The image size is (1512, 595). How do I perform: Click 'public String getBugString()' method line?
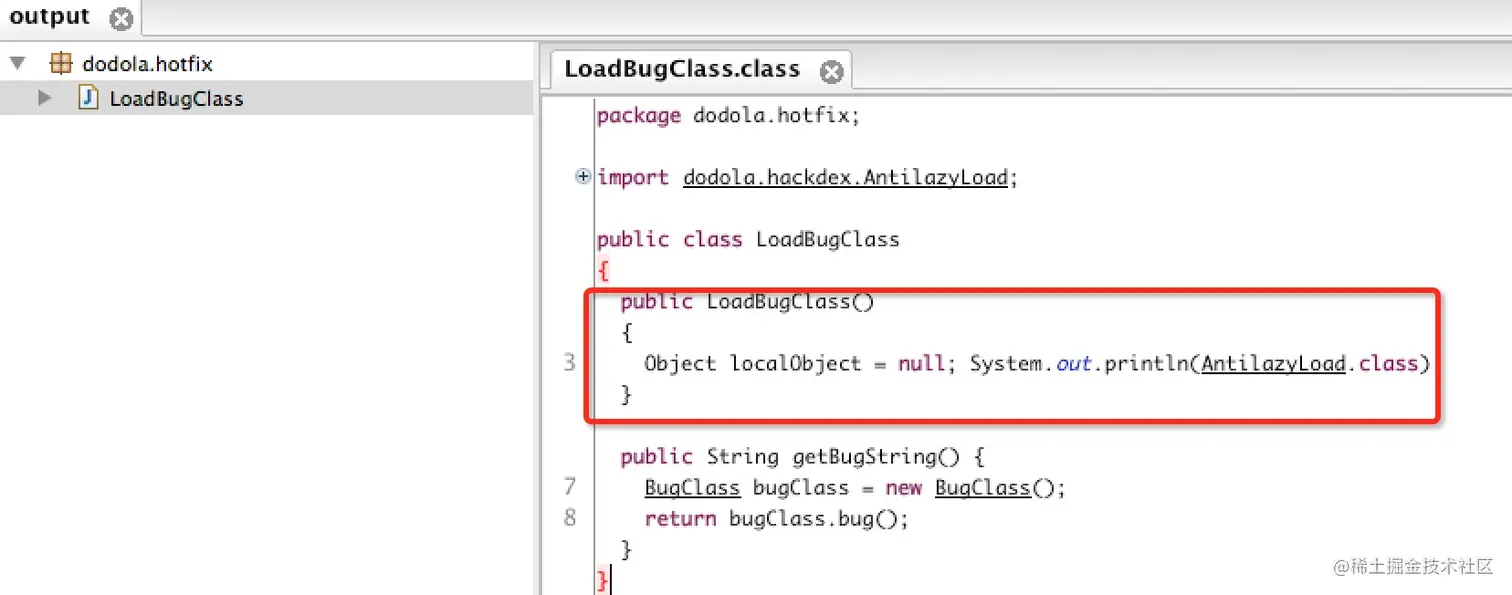pyautogui.click(x=803, y=457)
